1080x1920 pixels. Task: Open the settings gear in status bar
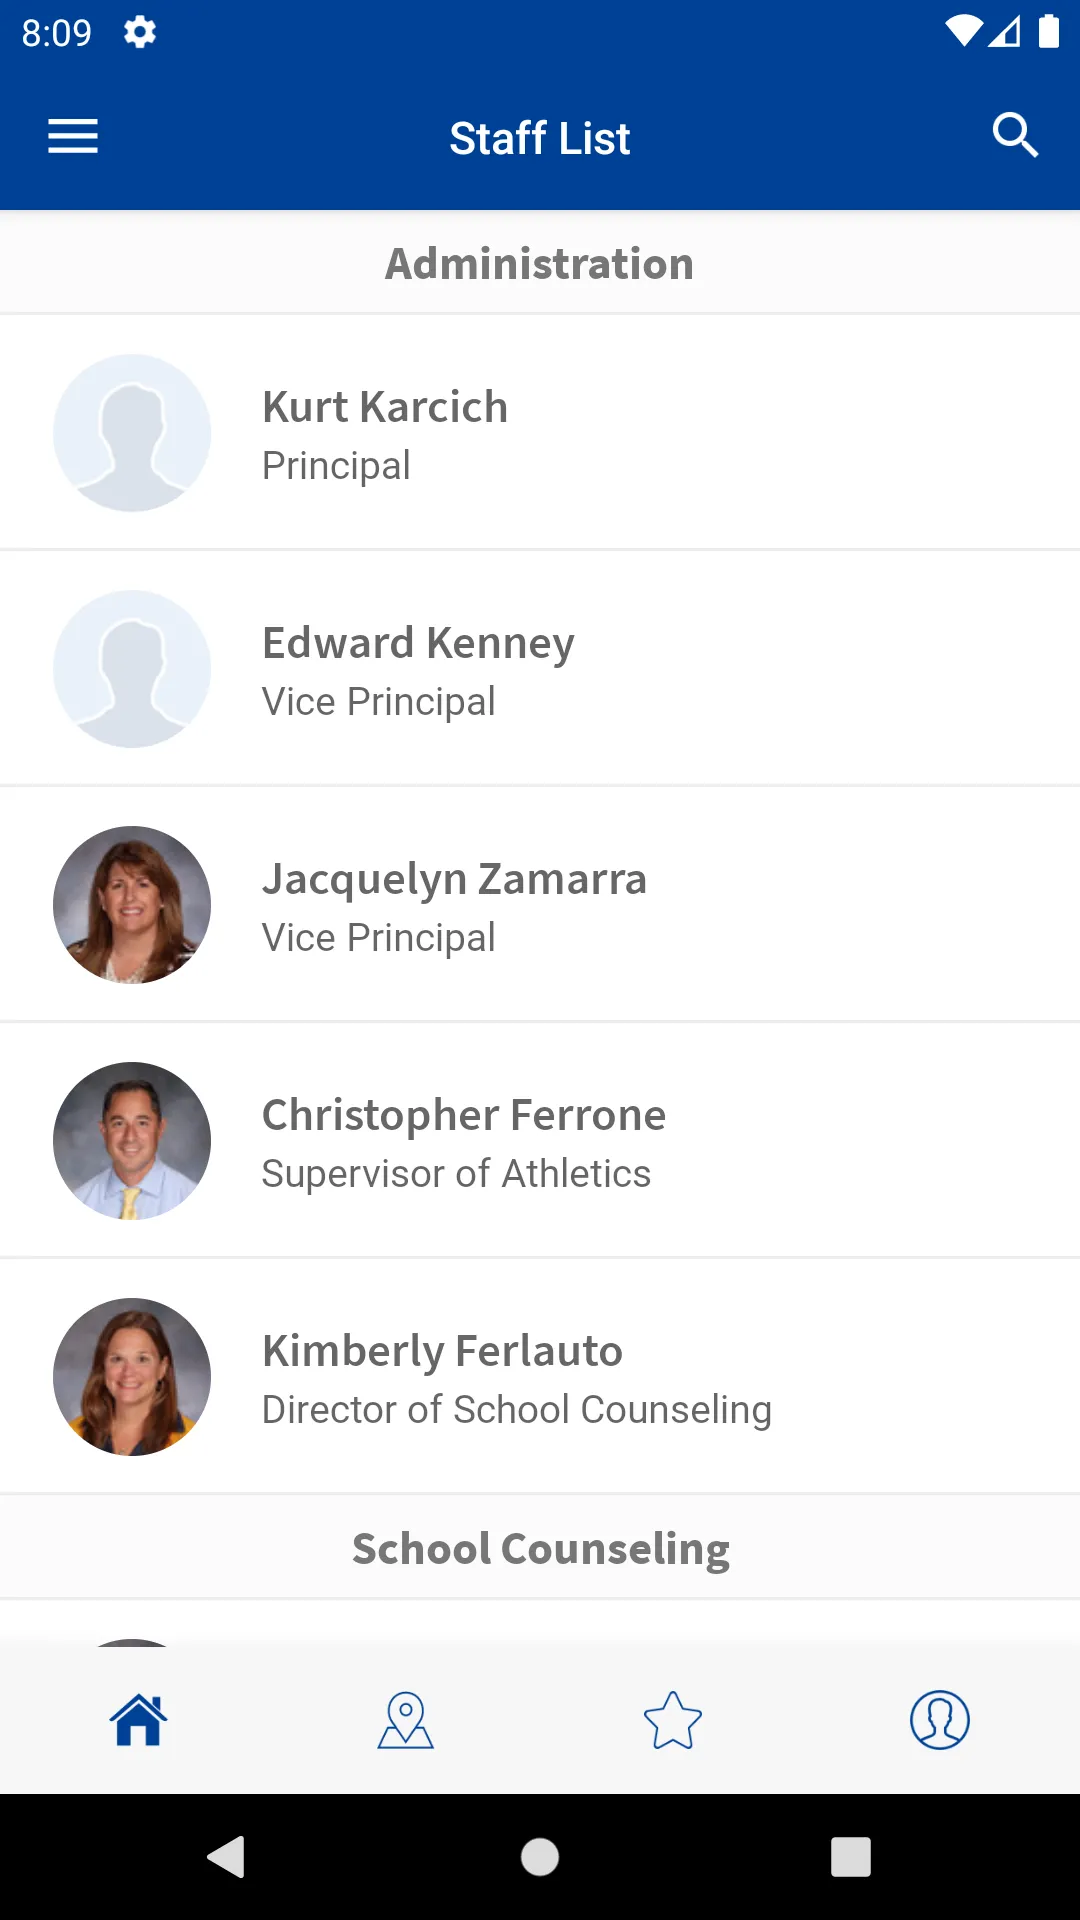pos(140,33)
